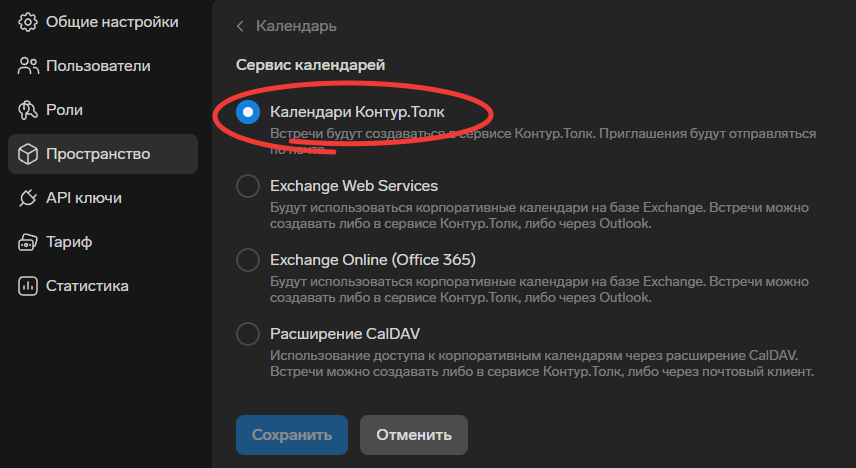Click the Сохранить button

pos(292,435)
